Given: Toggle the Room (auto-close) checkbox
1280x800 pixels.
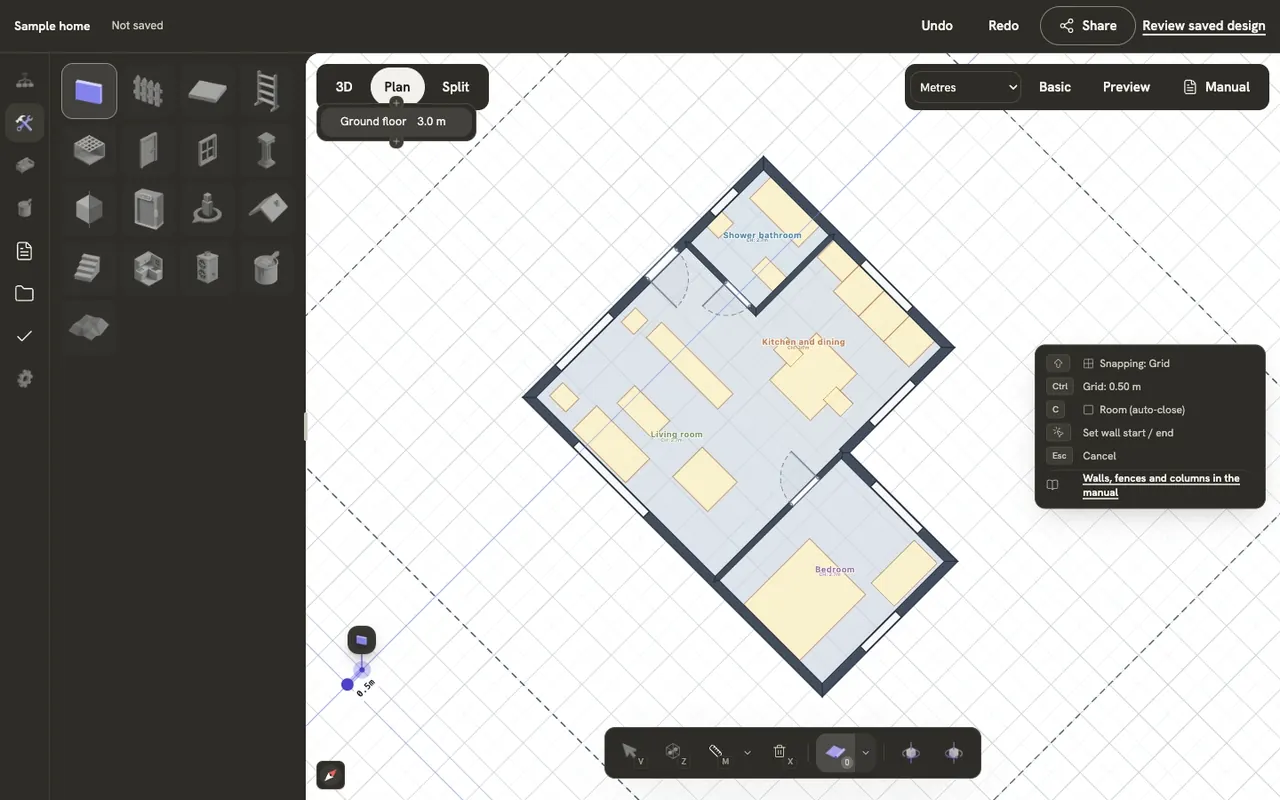Looking at the screenshot, I should coord(1088,410).
